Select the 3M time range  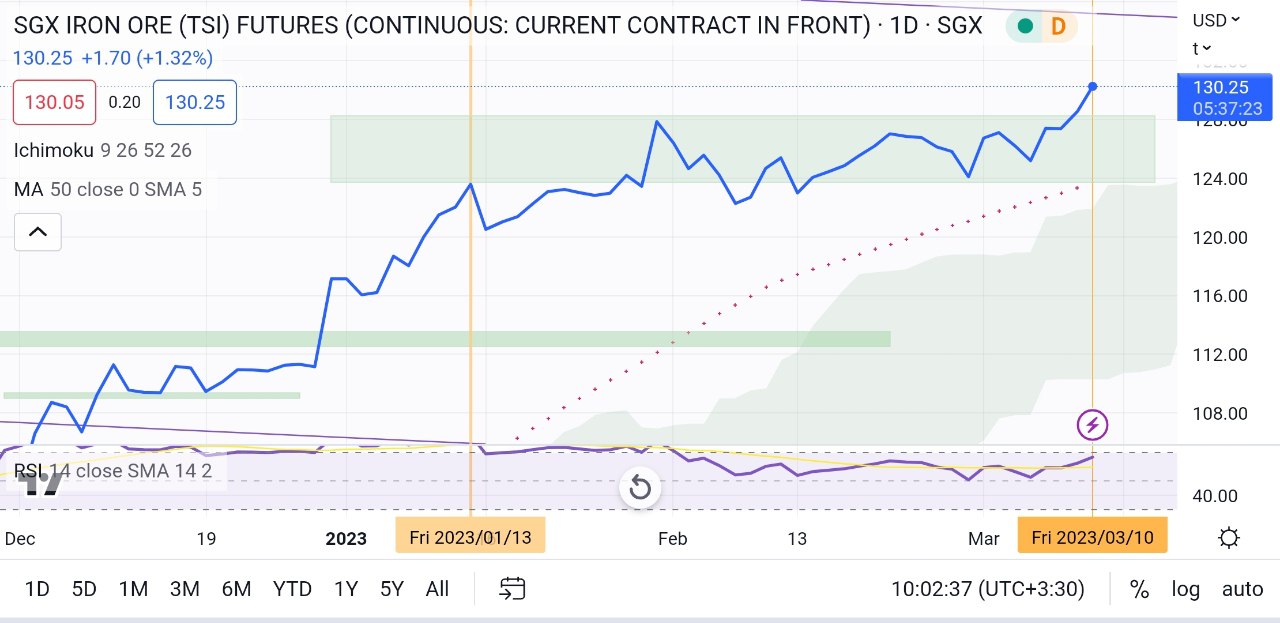click(185, 589)
